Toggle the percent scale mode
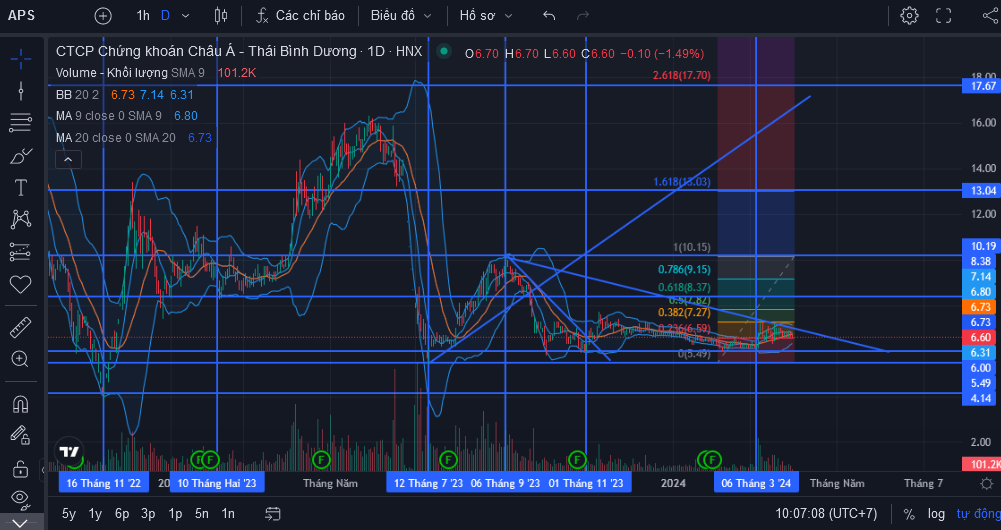The height and width of the screenshot is (530, 1001). pyautogui.click(x=909, y=513)
